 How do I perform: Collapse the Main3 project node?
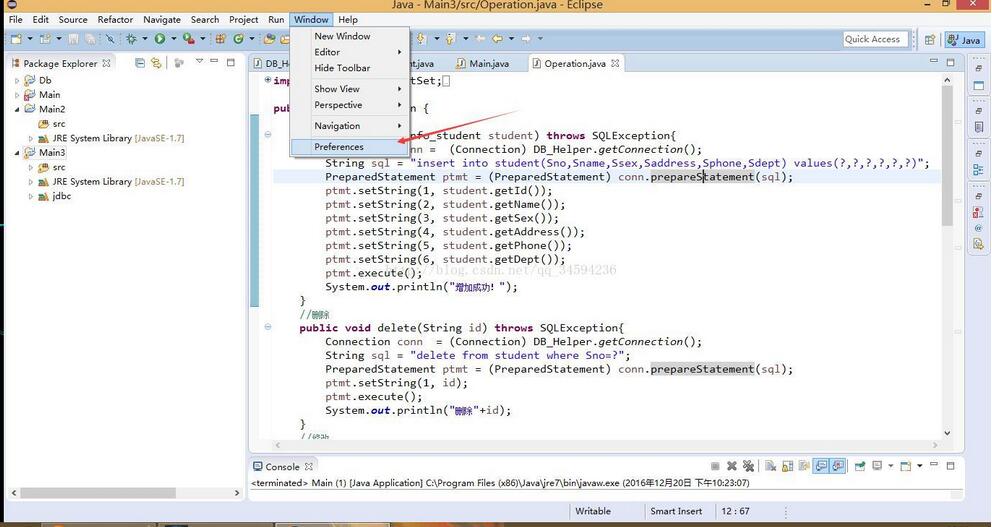pos(17,152)
